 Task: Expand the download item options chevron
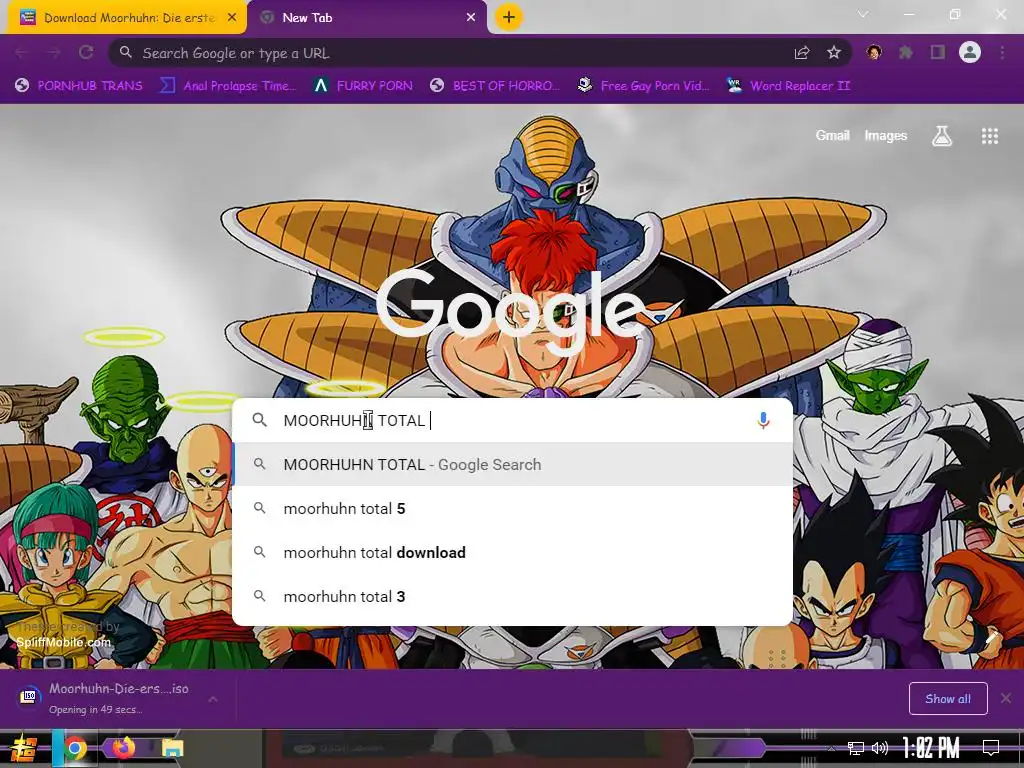click(213, 699)
